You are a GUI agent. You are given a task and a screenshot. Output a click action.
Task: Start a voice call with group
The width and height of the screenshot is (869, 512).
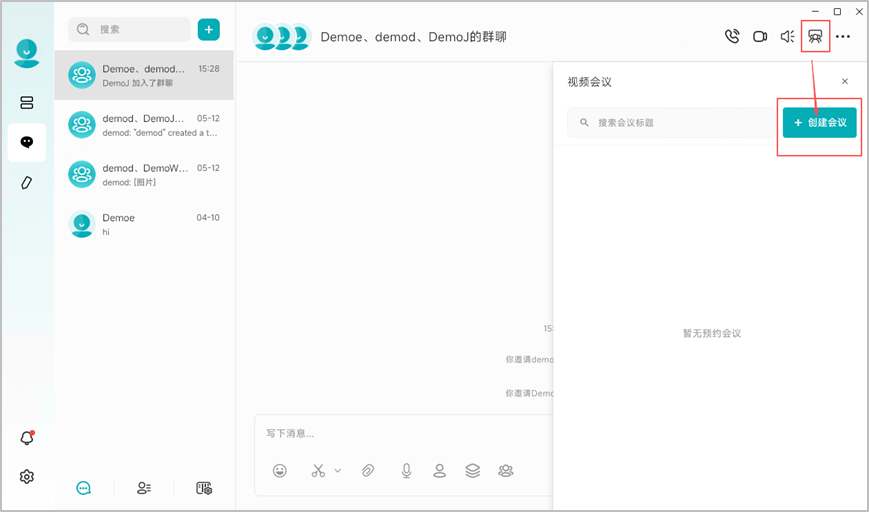point(732,37)
